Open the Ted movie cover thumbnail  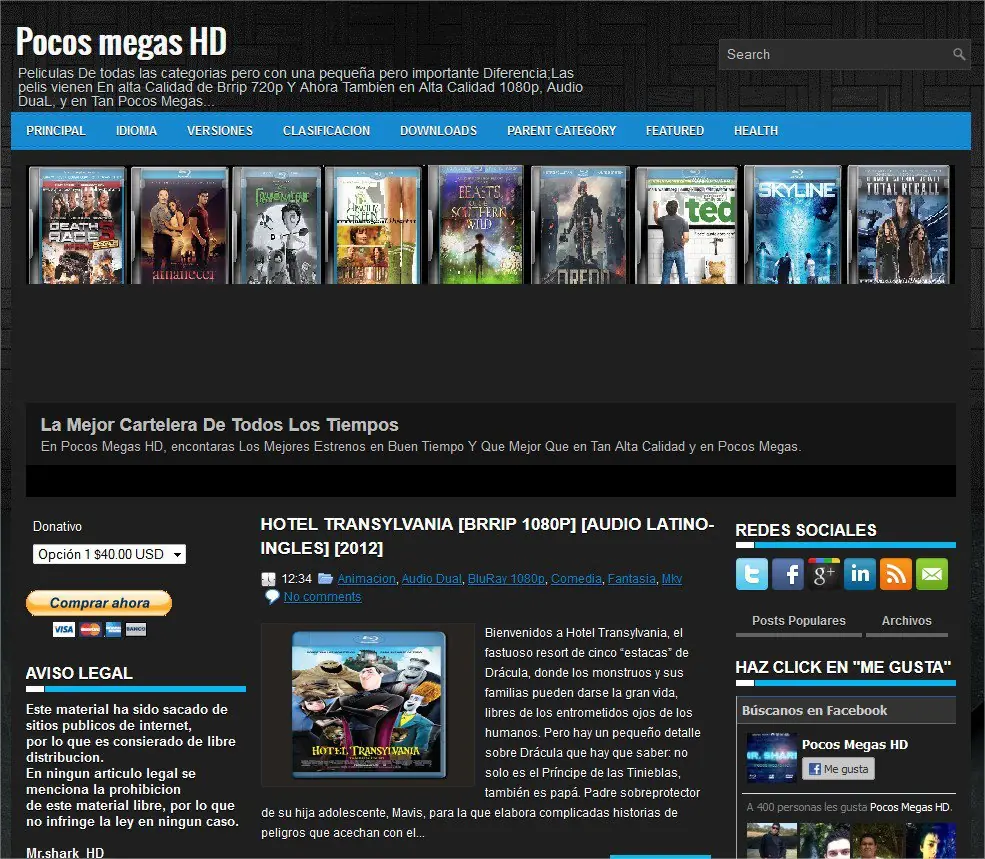pos(687,225)
